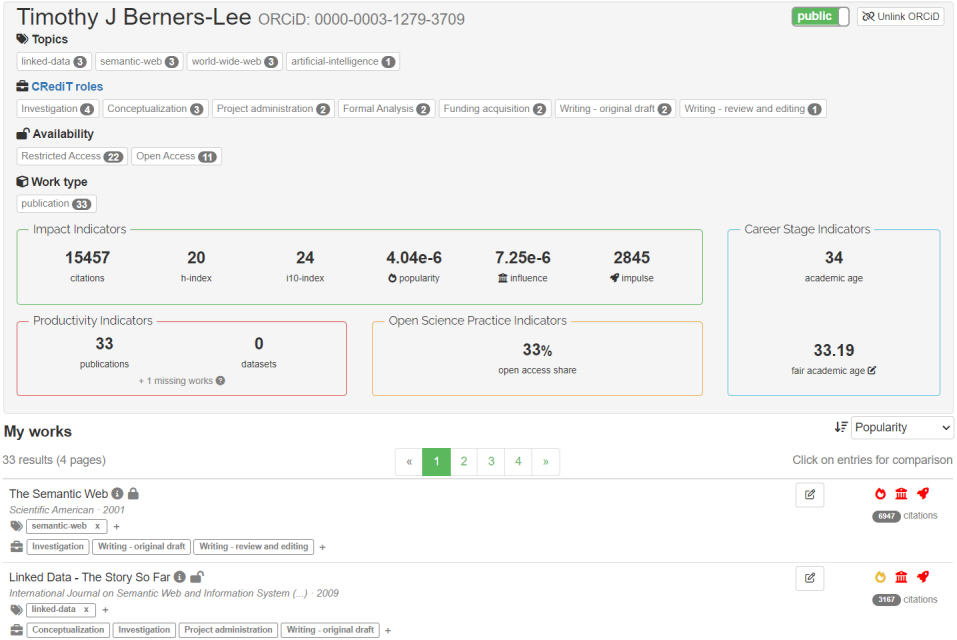Filter by linked-data topic

[54, 62]
